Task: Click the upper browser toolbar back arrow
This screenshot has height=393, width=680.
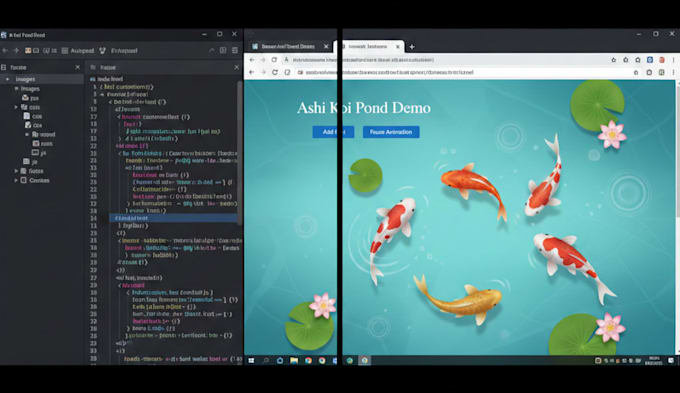Action: pos(252,60)
